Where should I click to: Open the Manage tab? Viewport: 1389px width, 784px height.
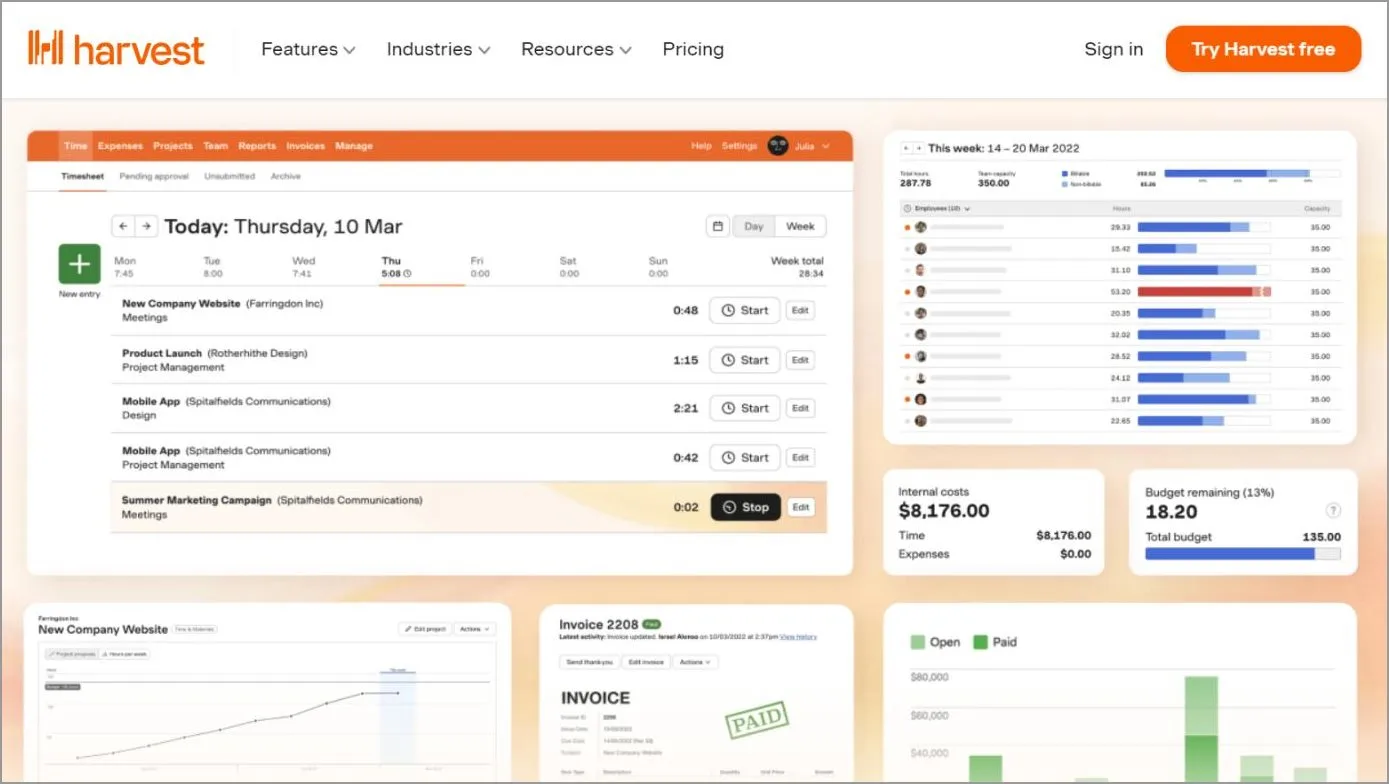[x=354, y=146]
